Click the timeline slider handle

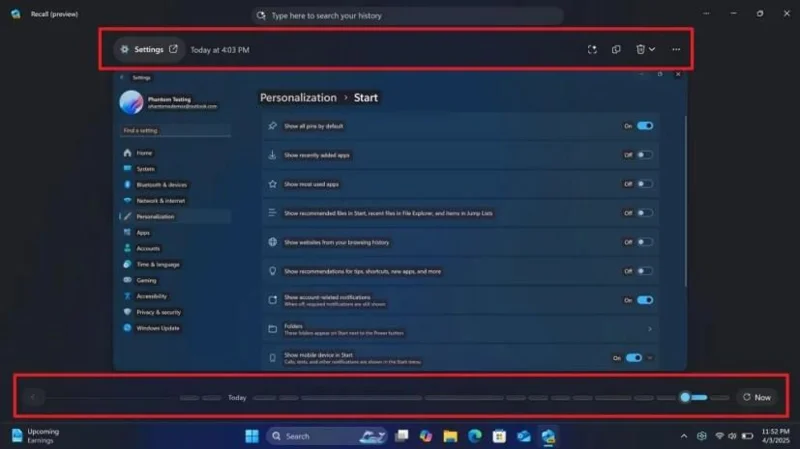pyautogui.click(x=685, y=397)
